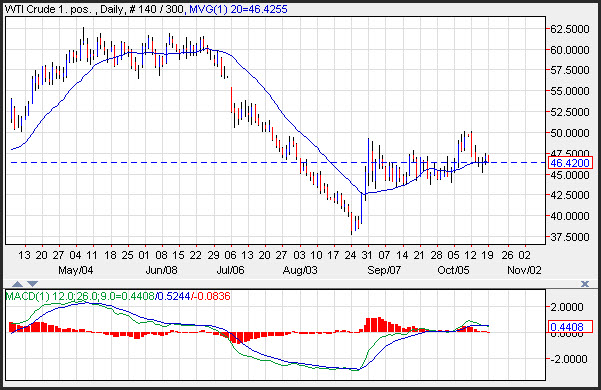Click the 60.0000 price axis label
This screenshot has width=601, height=390.
pyautogui.click(x=570, y=50)
